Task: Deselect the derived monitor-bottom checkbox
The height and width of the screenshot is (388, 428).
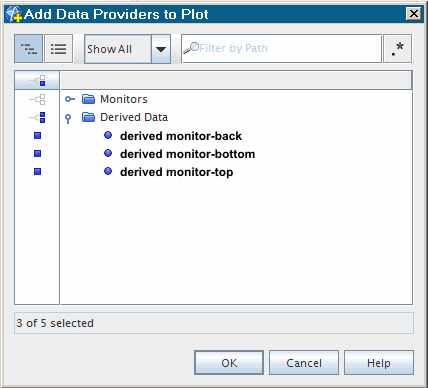Action: pos(37,154)
